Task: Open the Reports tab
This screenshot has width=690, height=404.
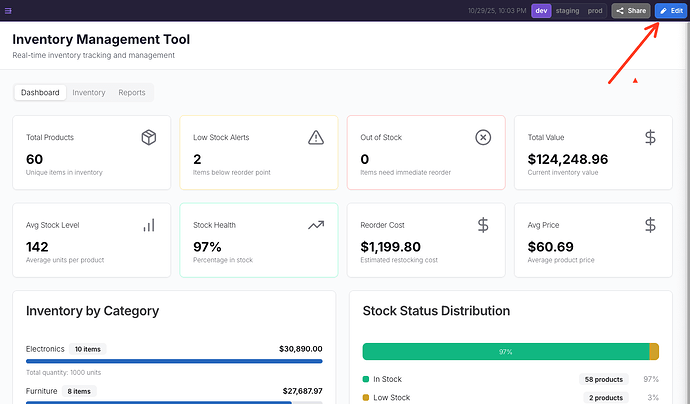Action: click(x=132, y=93)
